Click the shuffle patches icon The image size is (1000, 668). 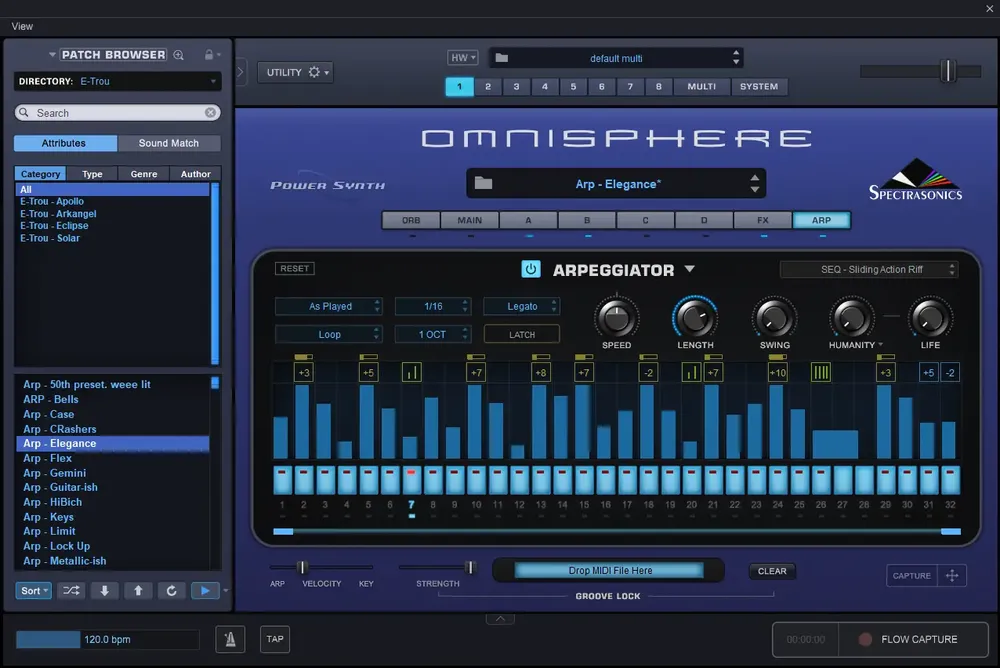point(71,591)
